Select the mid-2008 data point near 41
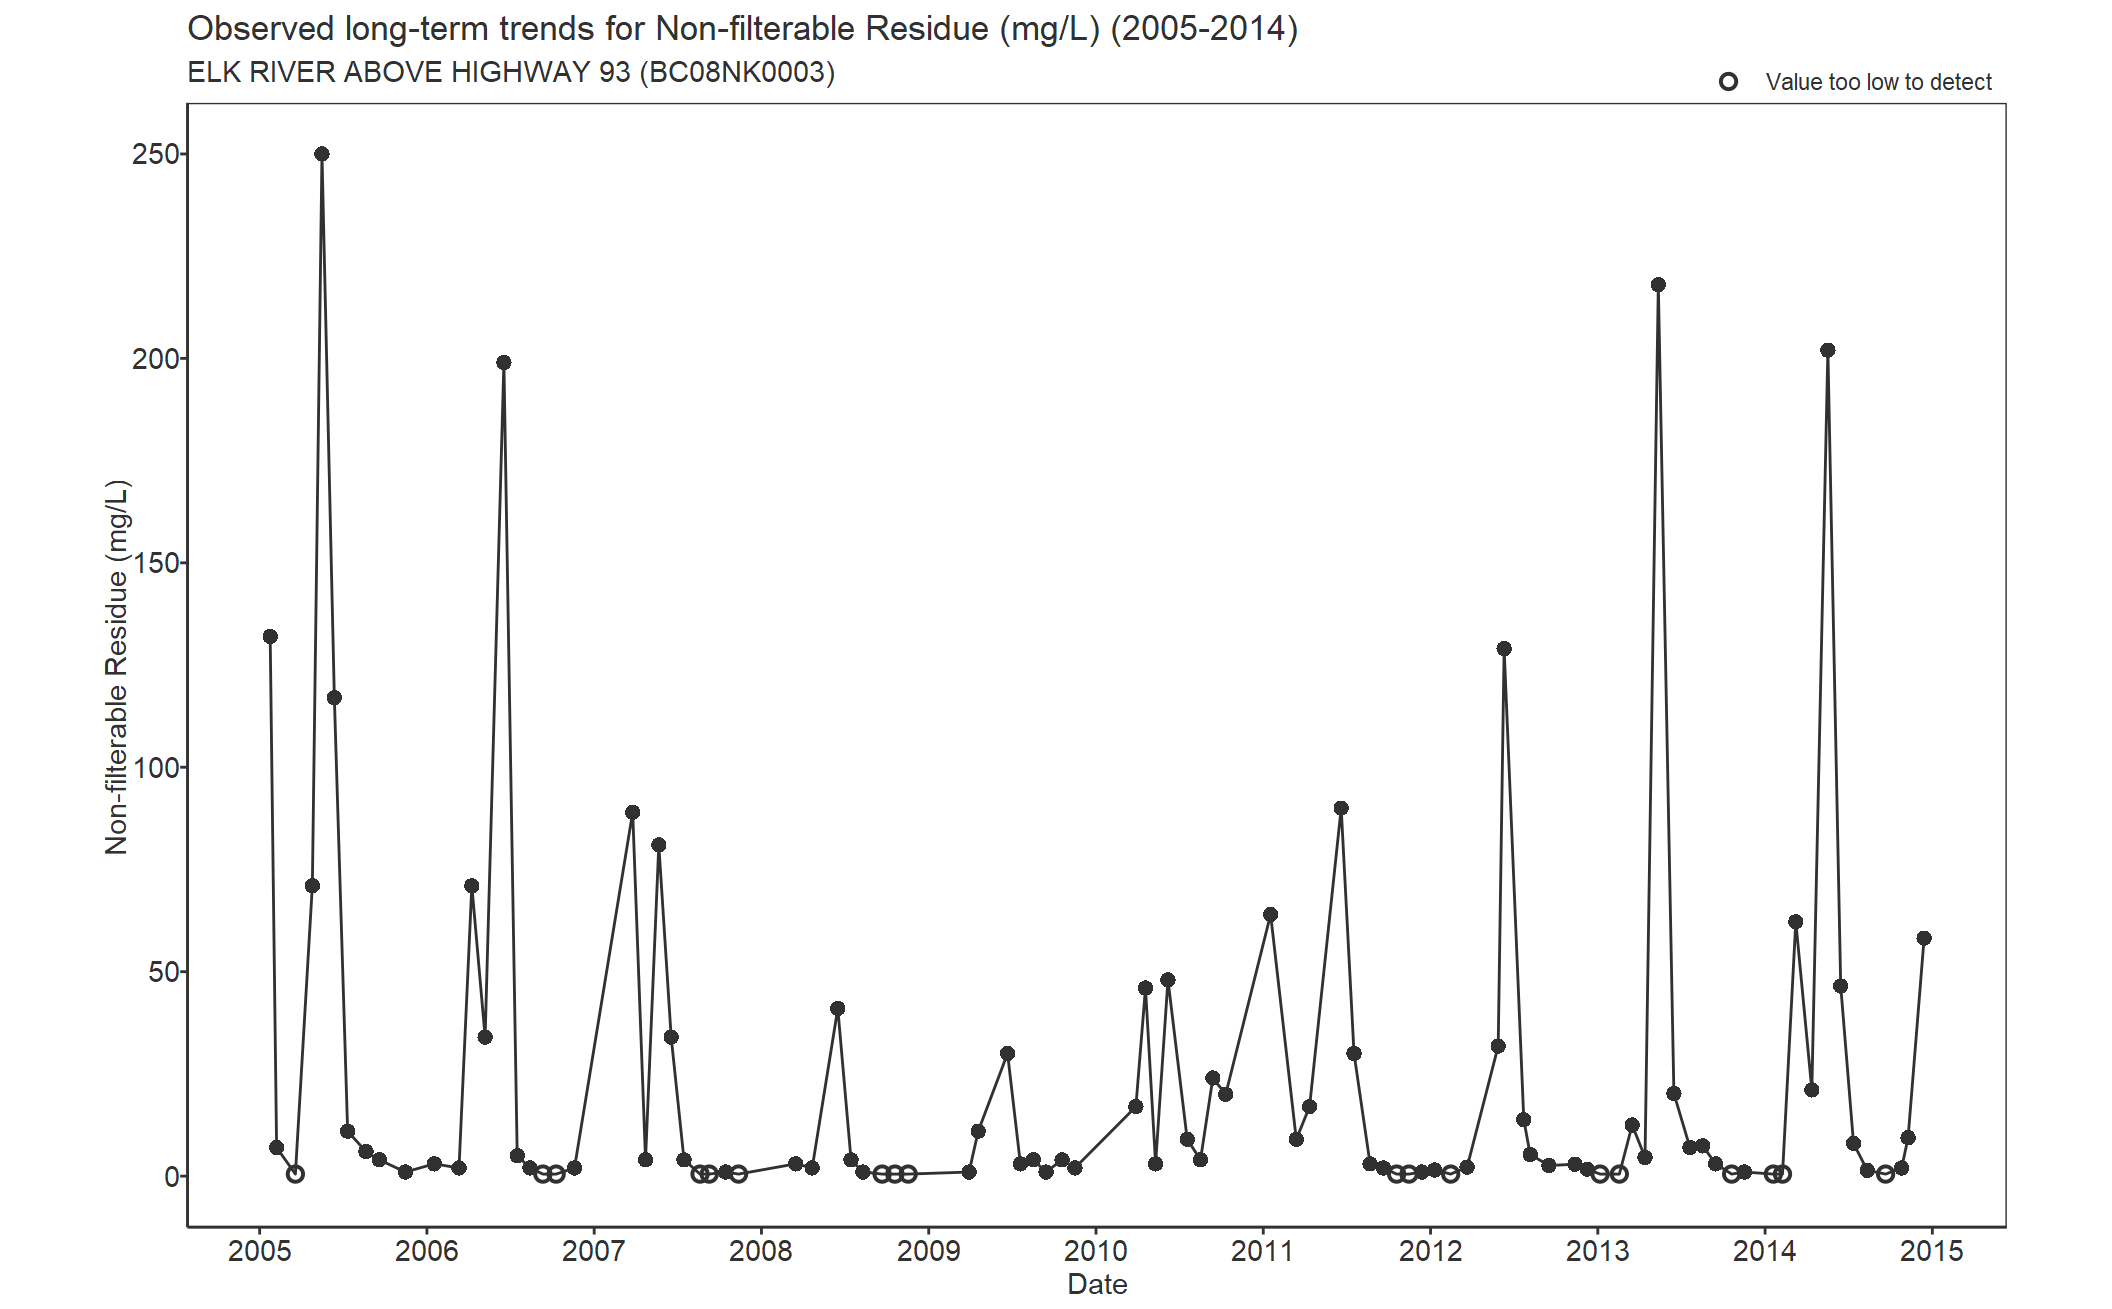 [x=837, y=1008]
